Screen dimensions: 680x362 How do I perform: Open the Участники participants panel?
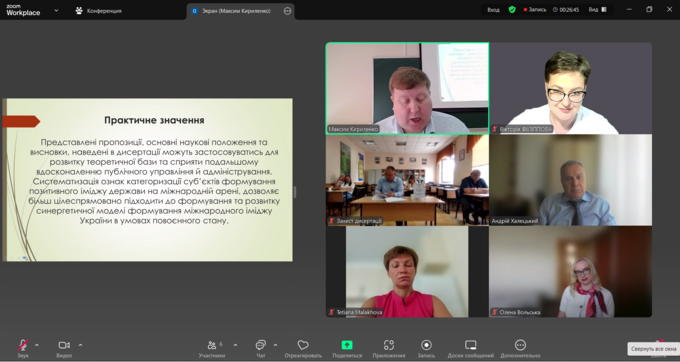(x=212, y=345)
